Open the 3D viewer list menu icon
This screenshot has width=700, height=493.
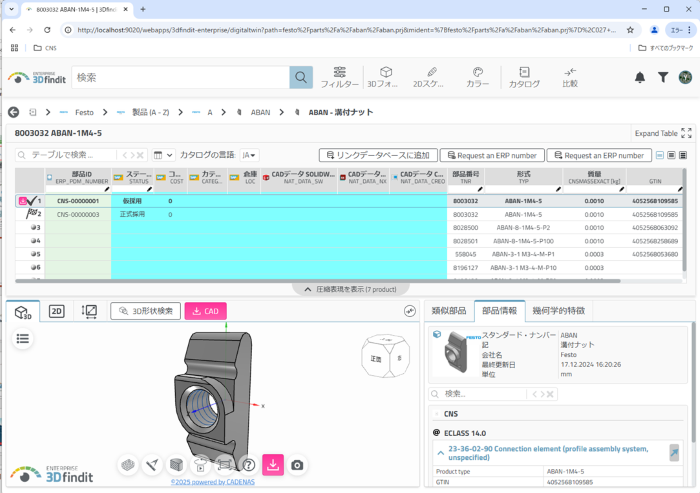(23, 338)
